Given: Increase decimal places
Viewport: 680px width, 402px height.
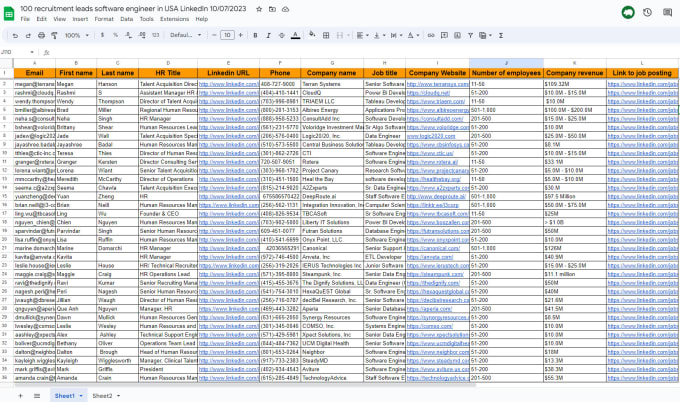Looking at the screenshot, I should coord(142,35).
